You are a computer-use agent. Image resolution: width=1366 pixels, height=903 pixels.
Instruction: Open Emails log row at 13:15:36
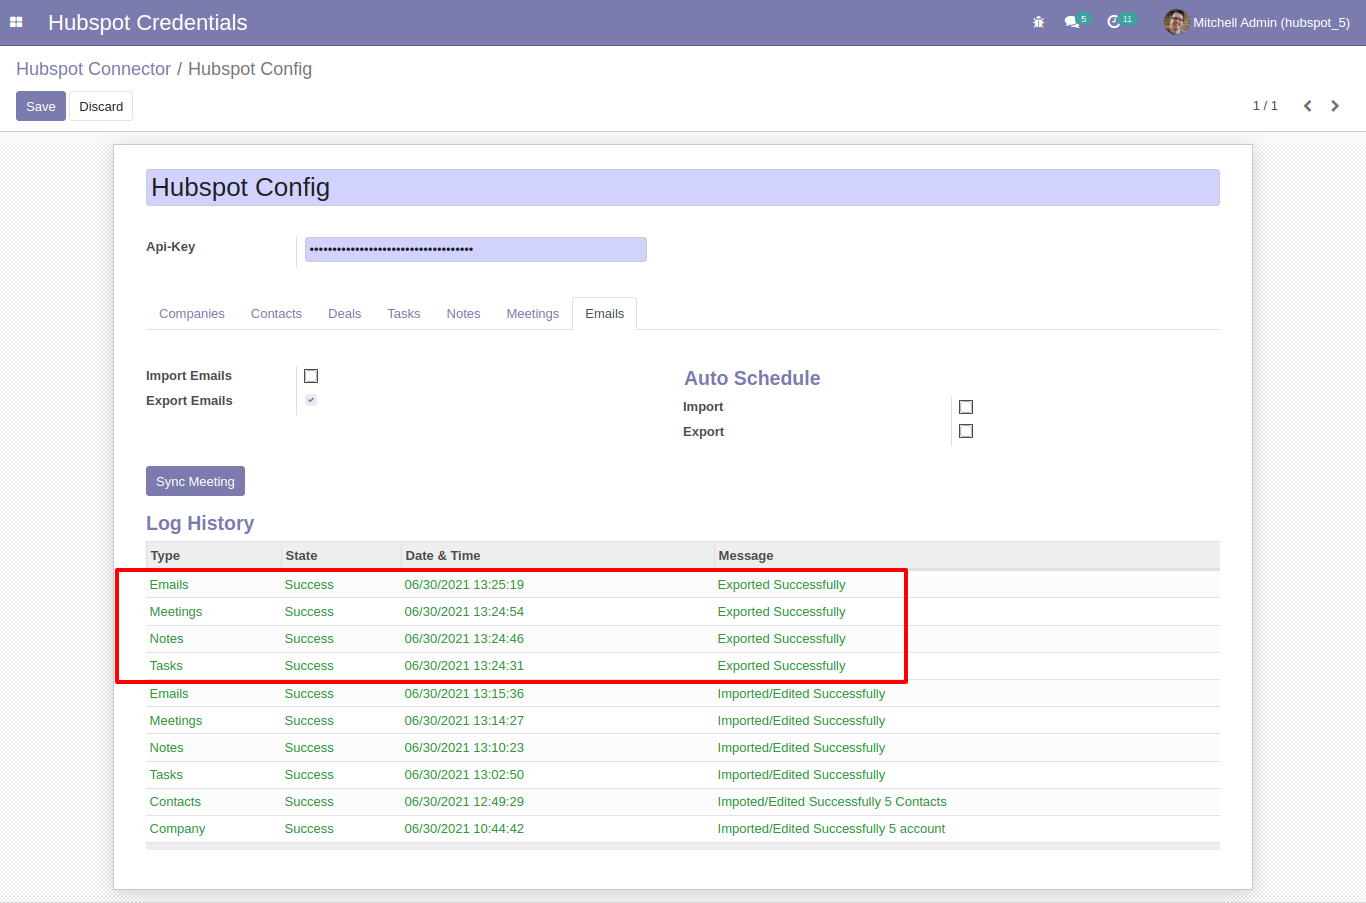pyautogui.click(x=683, y=694)
